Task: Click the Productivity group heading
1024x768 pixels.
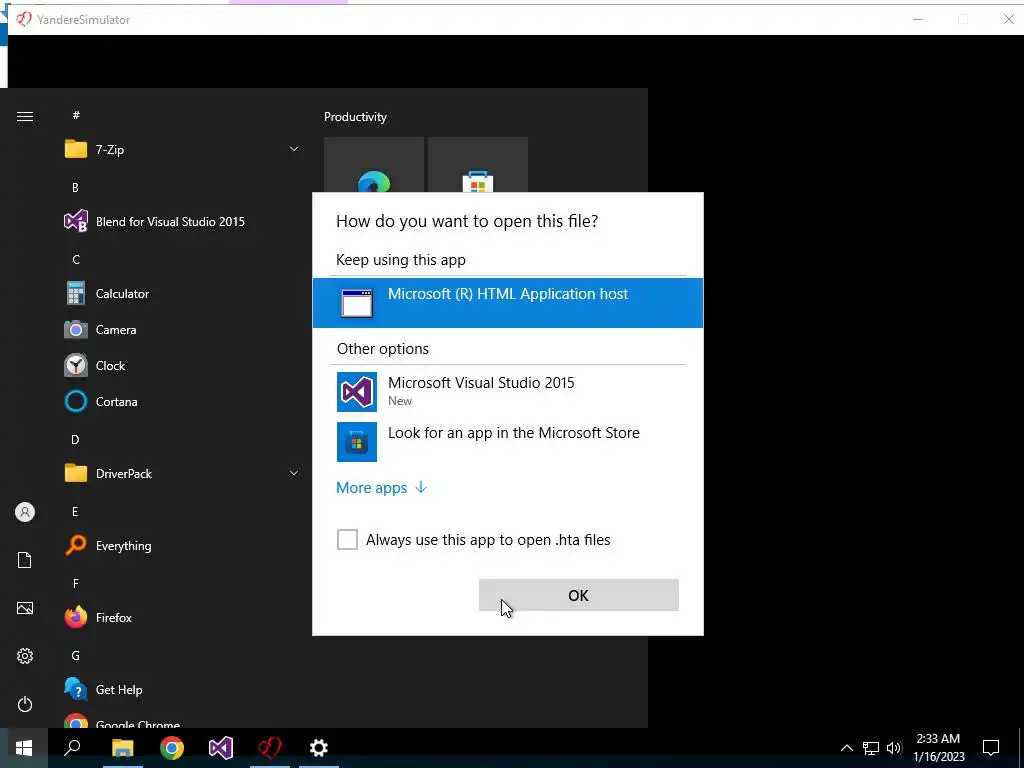Action: pos(355,117)
